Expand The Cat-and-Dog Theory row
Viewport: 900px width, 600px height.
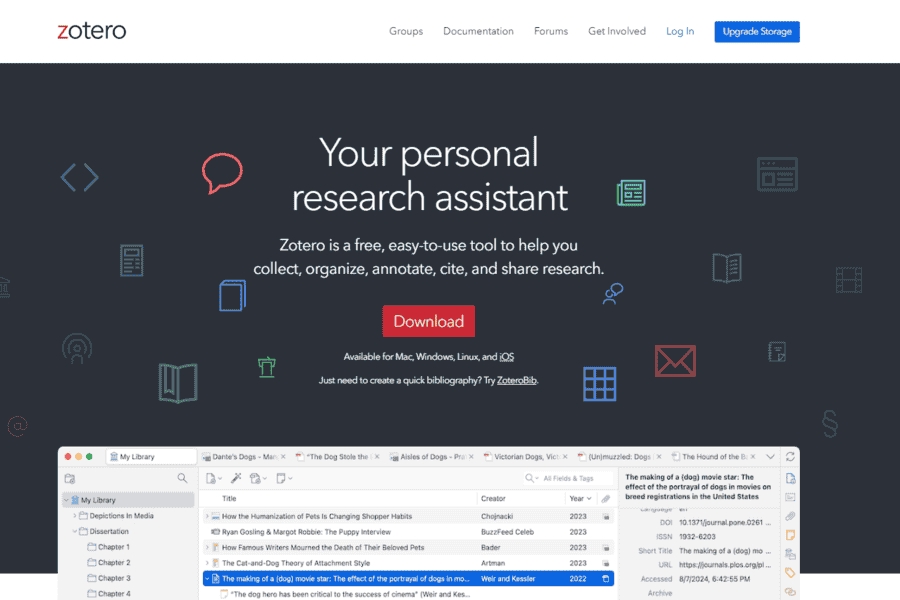coord(207,563)
